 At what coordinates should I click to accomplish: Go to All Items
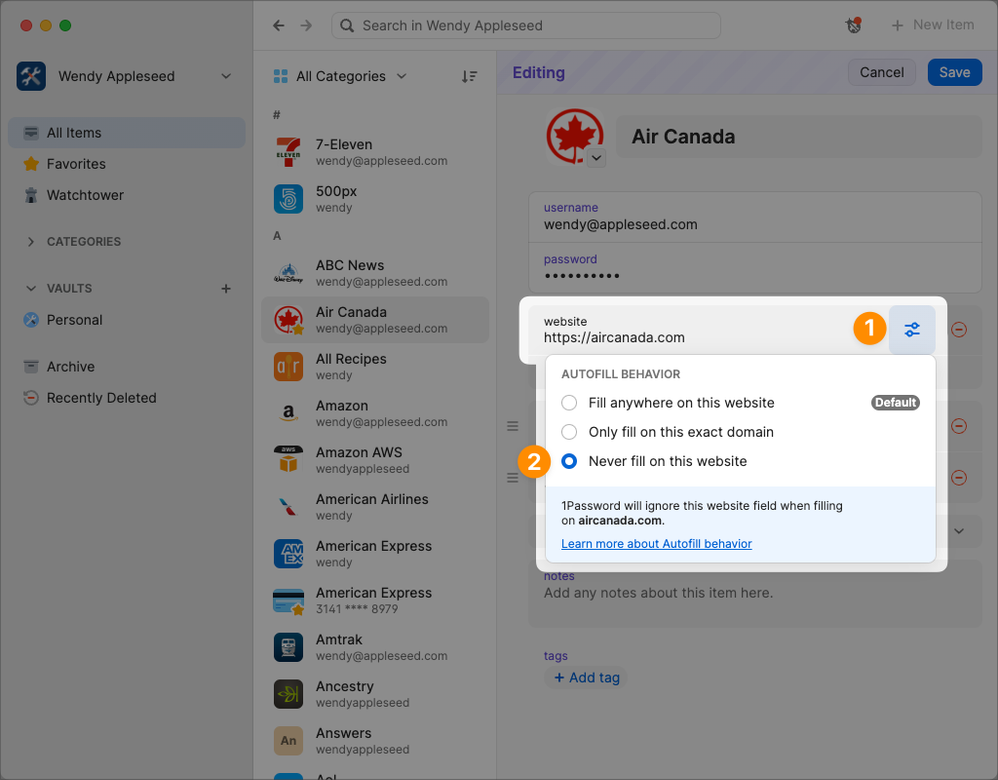click(x=127, y=132)
